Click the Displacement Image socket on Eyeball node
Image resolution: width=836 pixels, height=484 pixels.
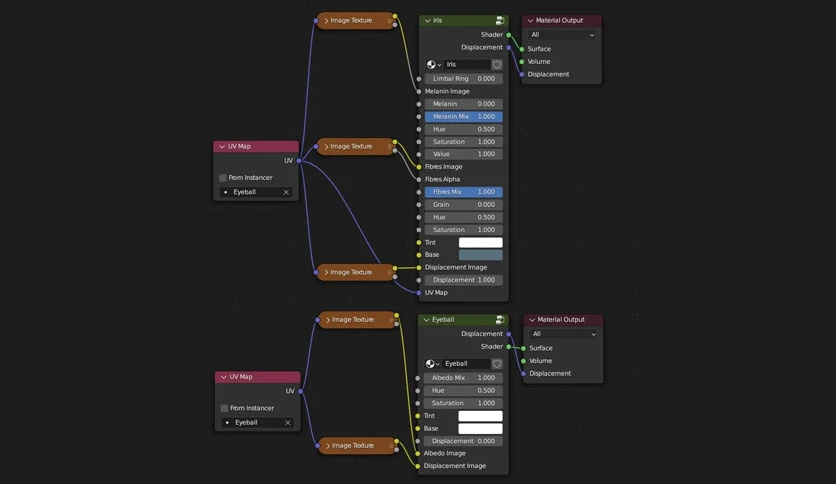click(418, 466)
